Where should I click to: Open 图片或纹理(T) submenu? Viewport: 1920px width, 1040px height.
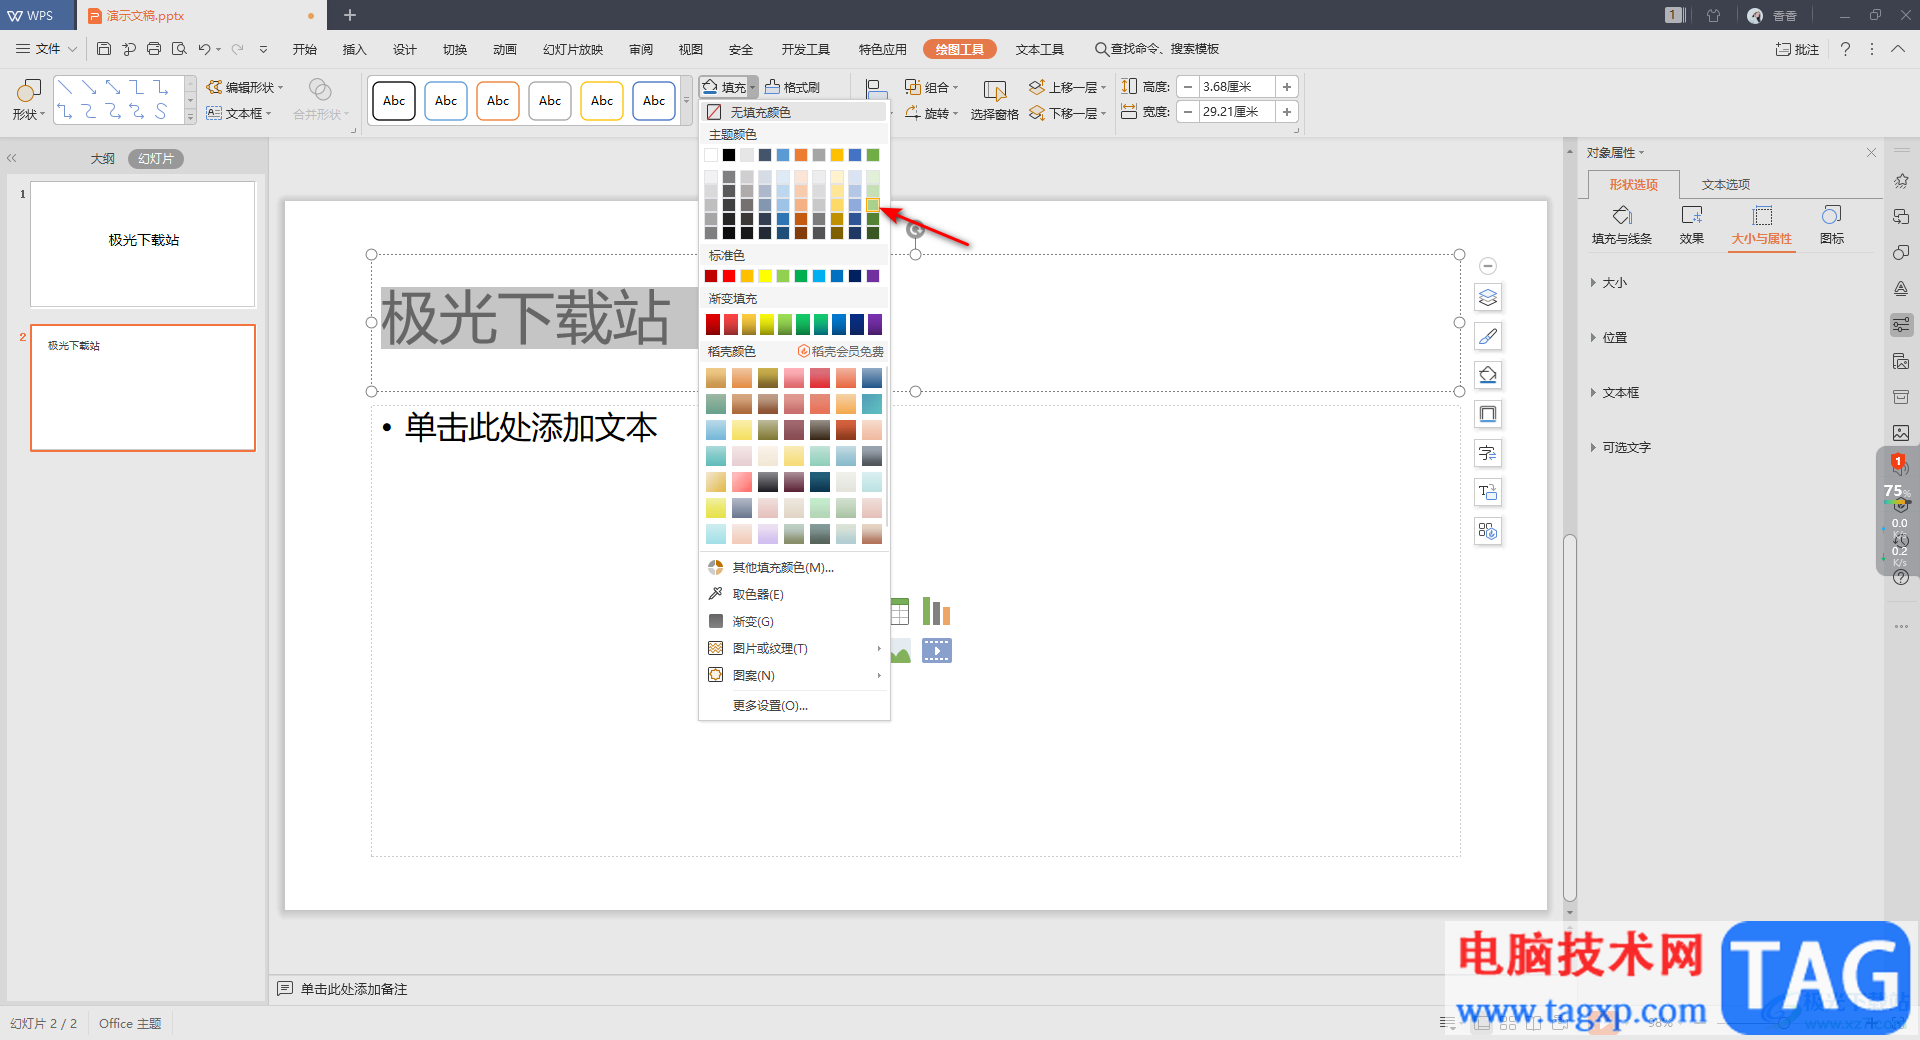[794, 648]
